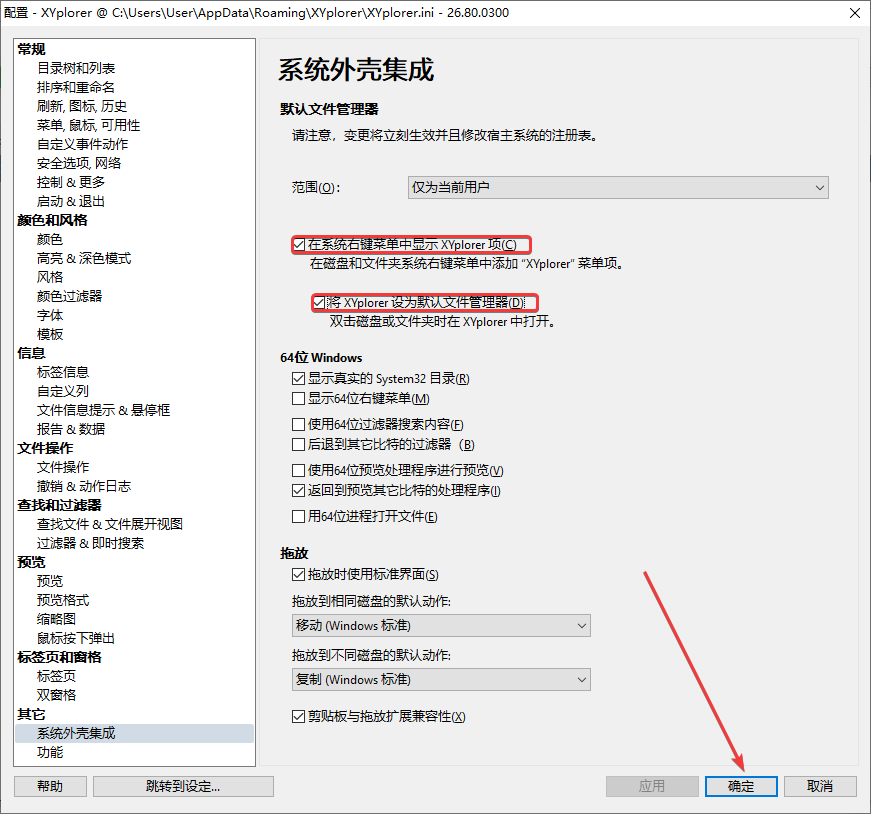
Task: Close the configuration dialog window
Action: (x=855, y=13)
